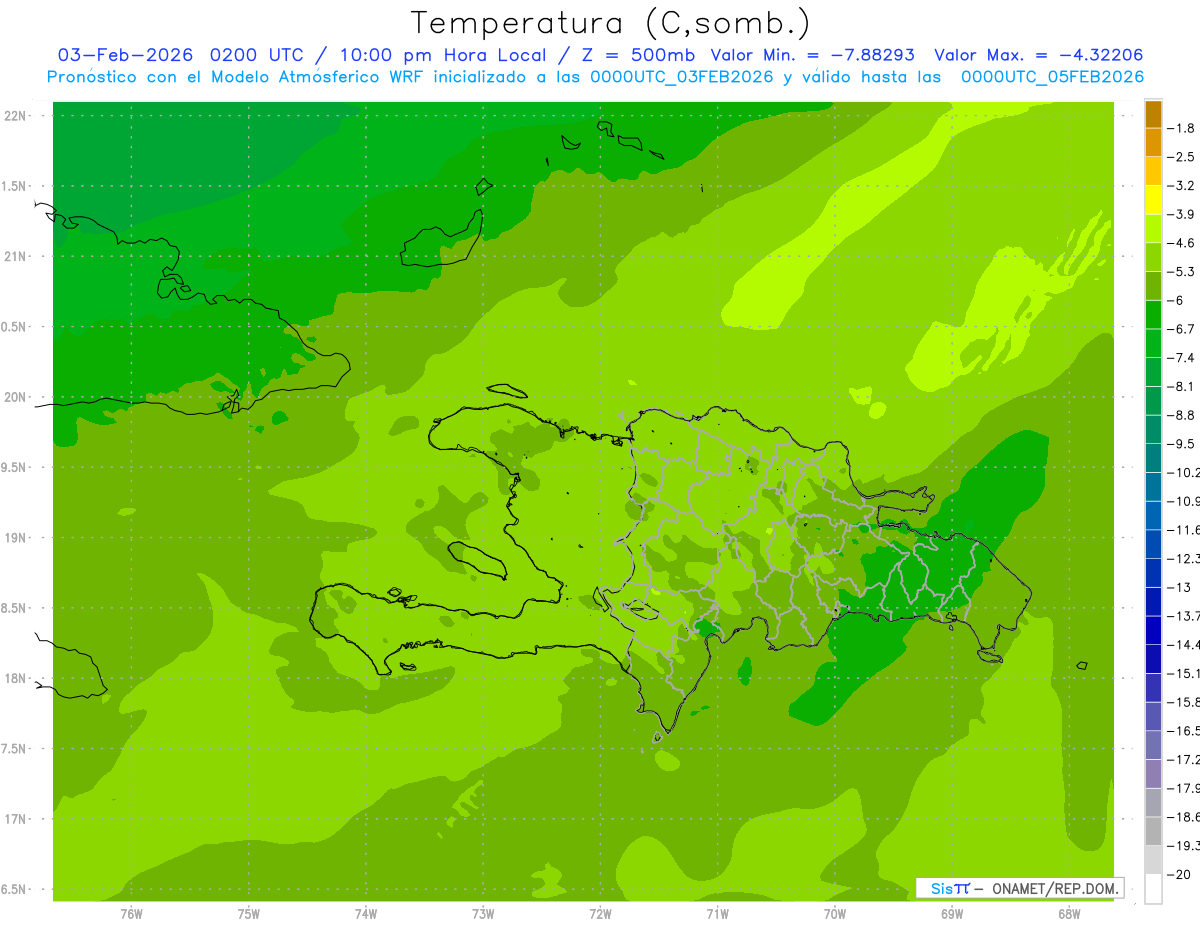
Task: Click the 74W longitude label
Action: tap(366, 914)
